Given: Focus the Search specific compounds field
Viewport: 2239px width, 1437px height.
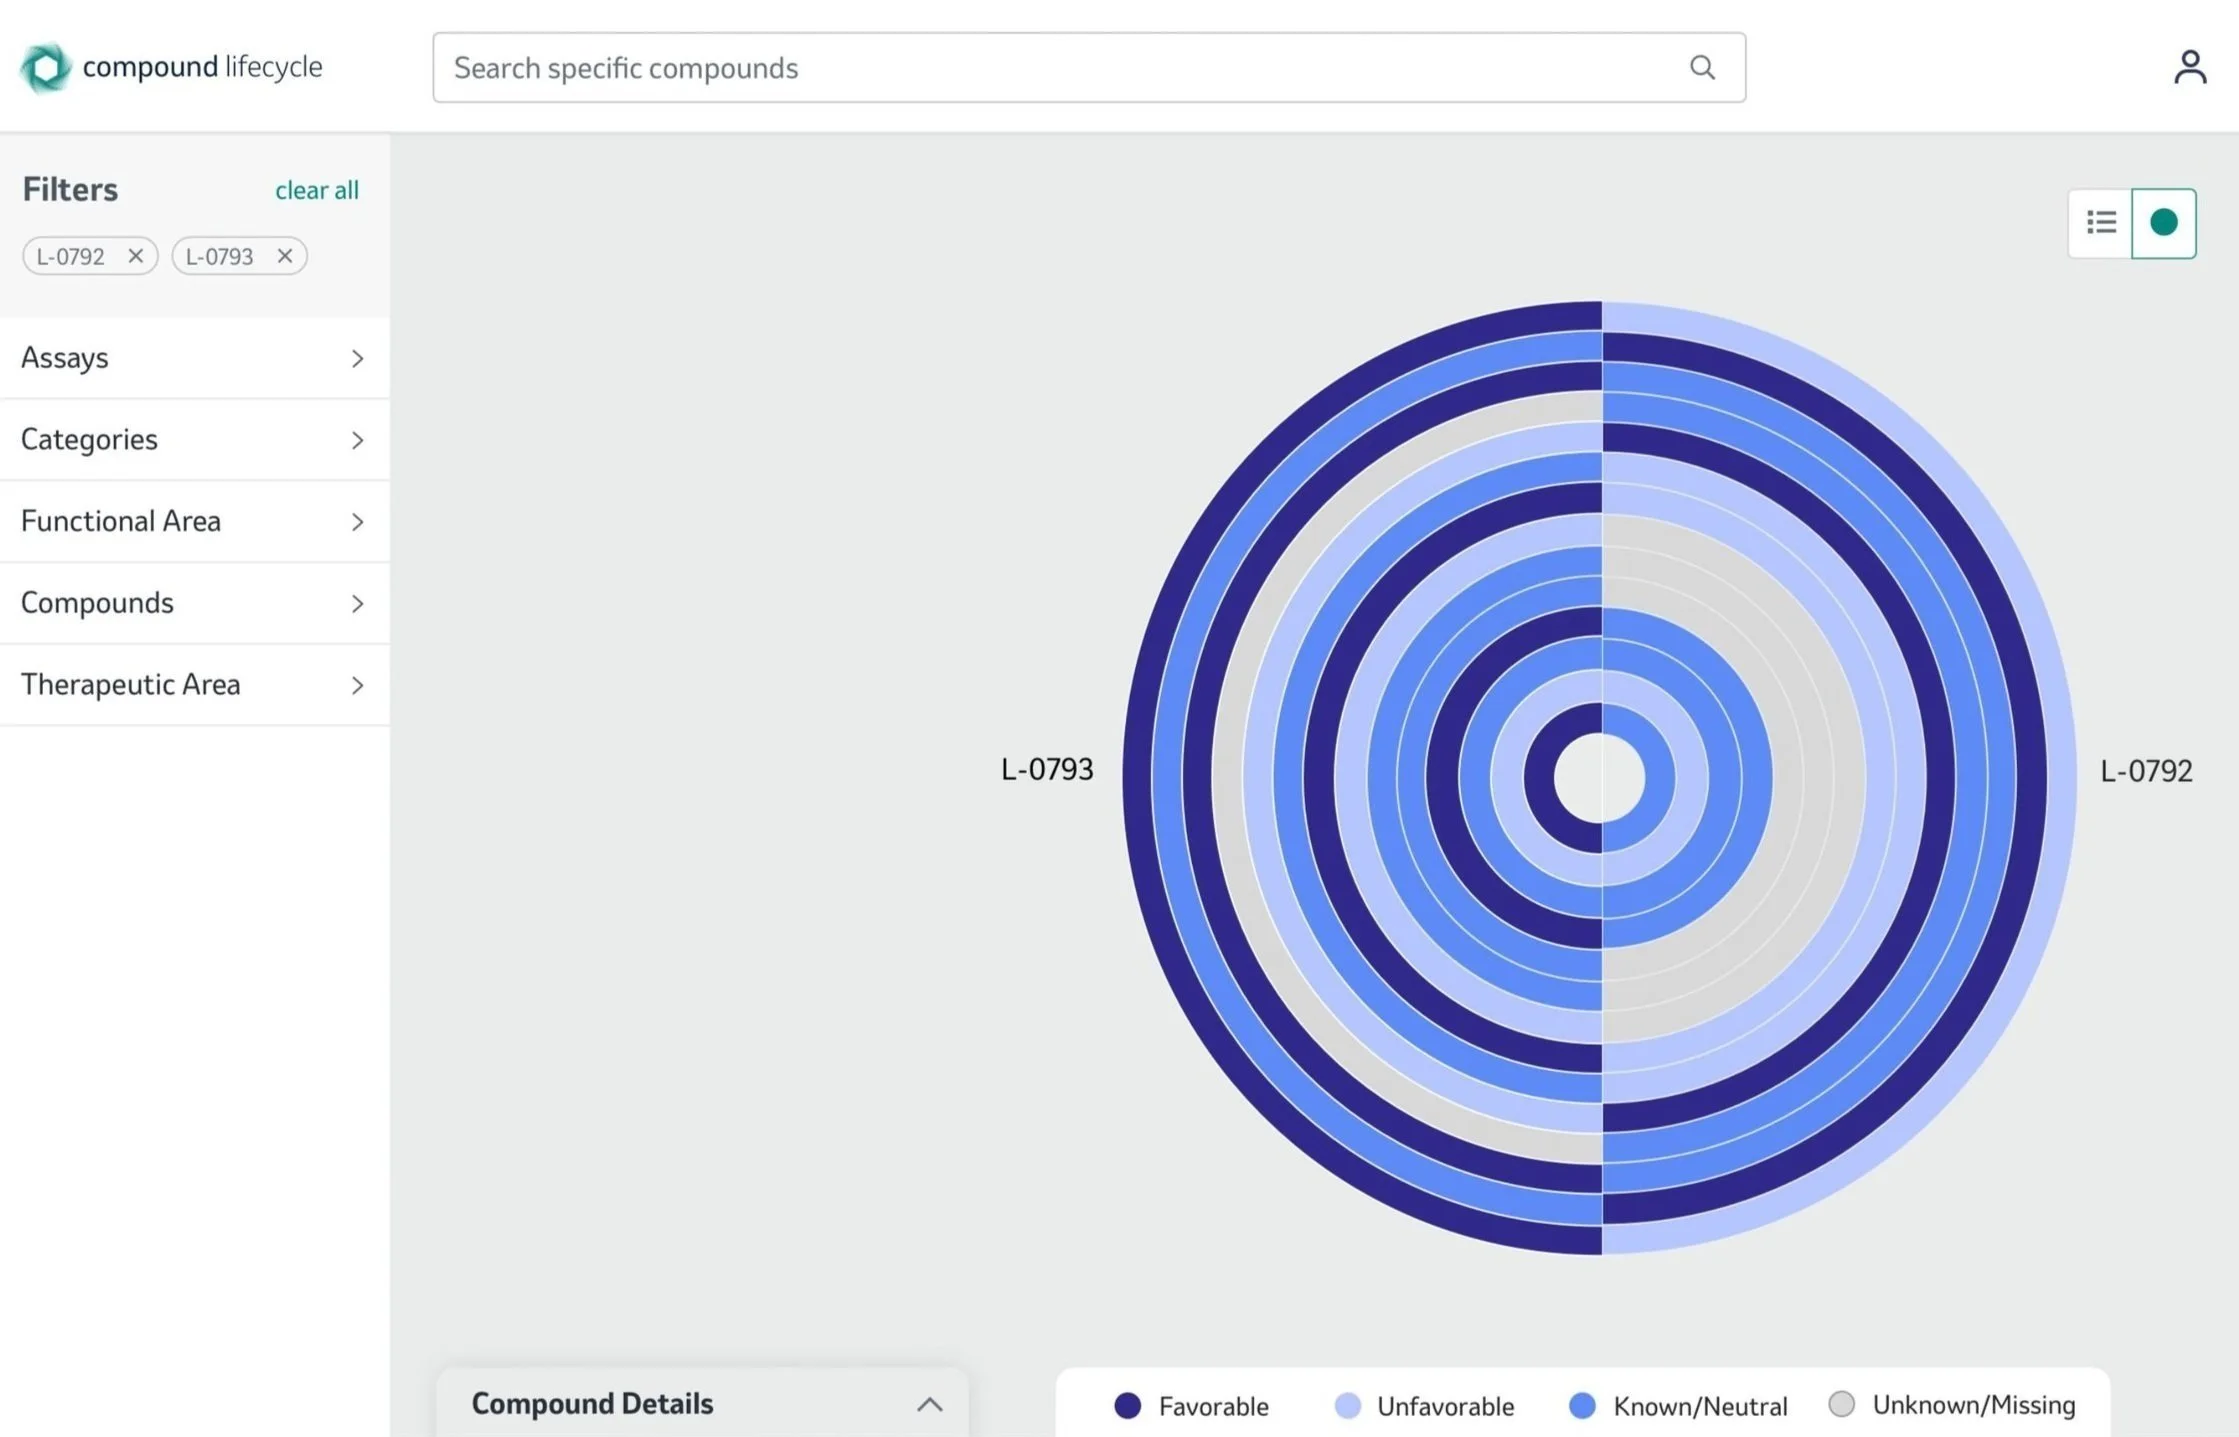Looking at the screenshot, I should click(1060, 68).
